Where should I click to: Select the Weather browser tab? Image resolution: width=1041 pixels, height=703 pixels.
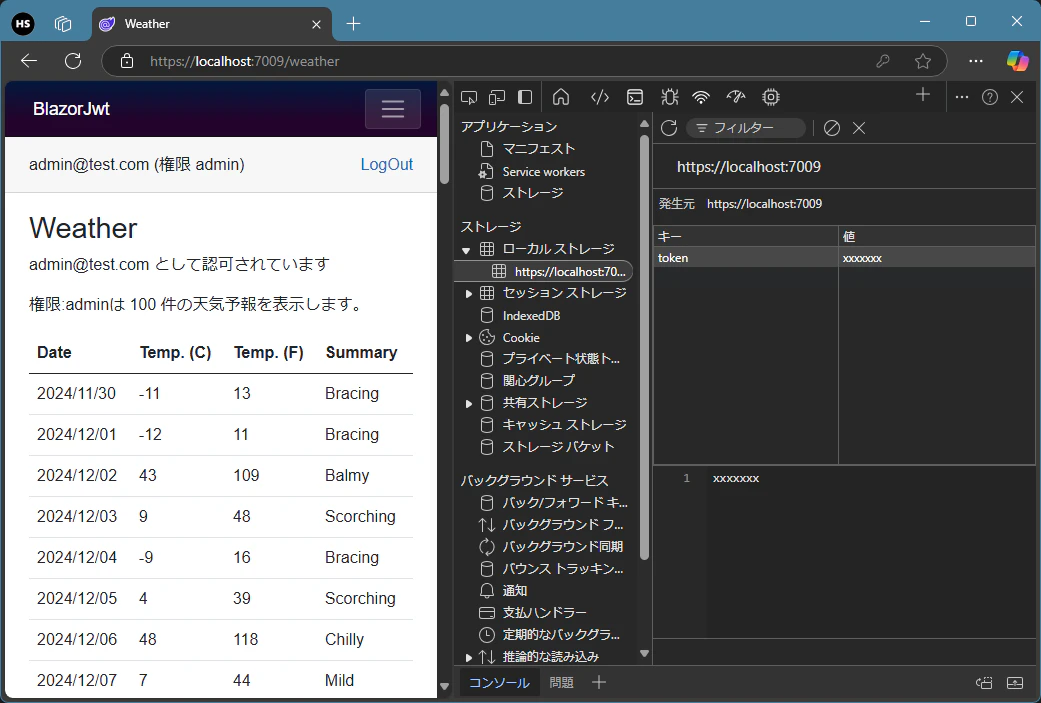pos(212,24)
